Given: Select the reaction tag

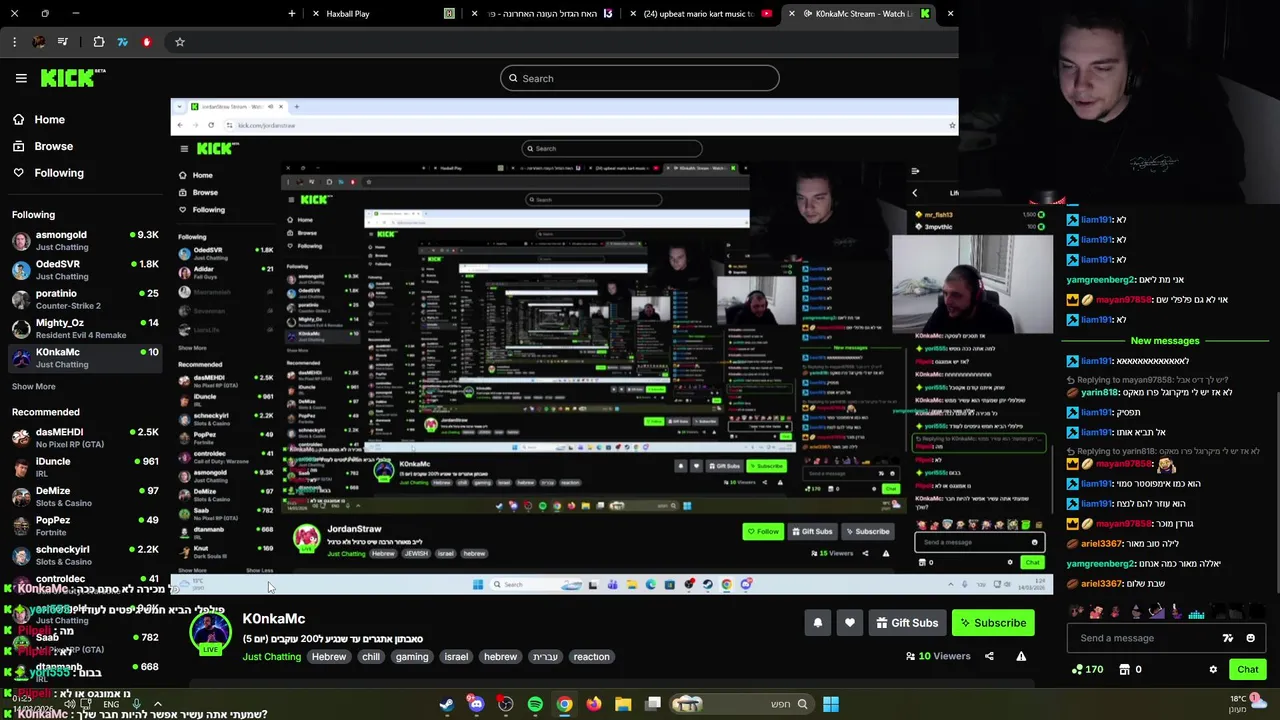Looking at the screenshot, I should 591,657.
